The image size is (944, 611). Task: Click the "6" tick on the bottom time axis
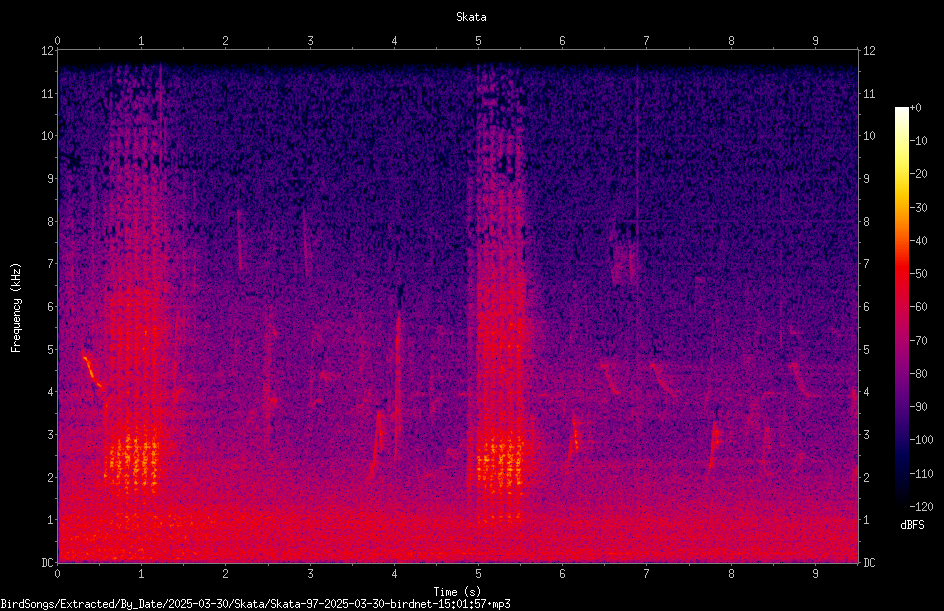[562, 574]
